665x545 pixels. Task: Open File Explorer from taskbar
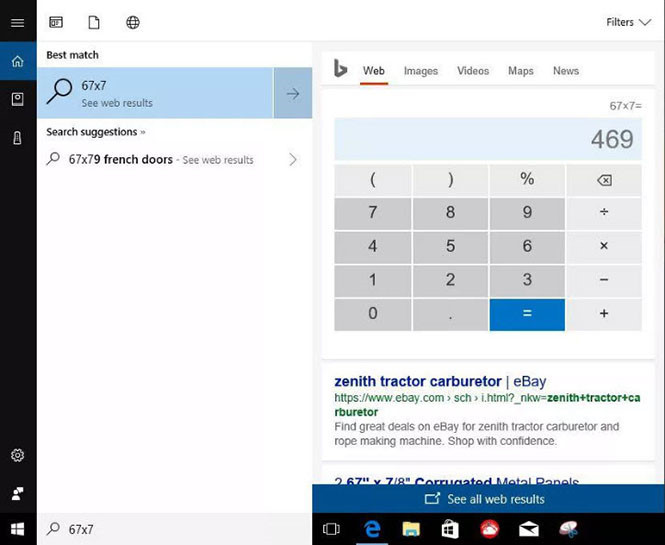[x=411, y=529]
